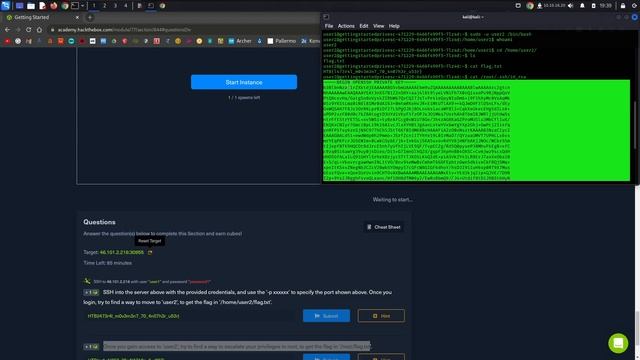640x360 pixels.
Task: Go to the browser home page
Action: pos(39,30)
